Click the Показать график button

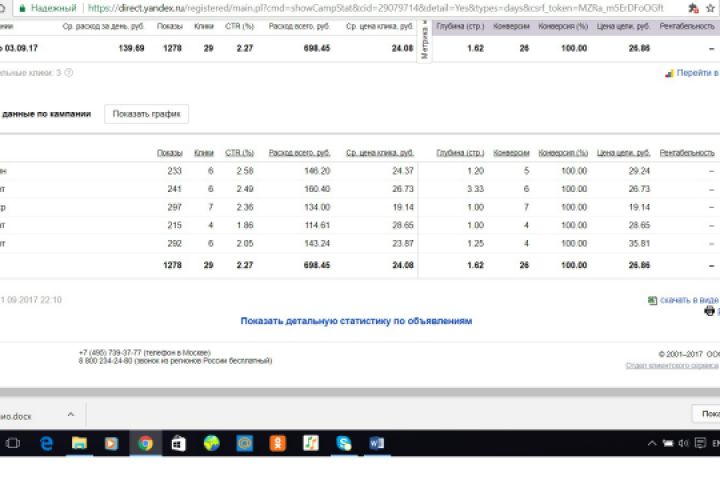(146, 114)
